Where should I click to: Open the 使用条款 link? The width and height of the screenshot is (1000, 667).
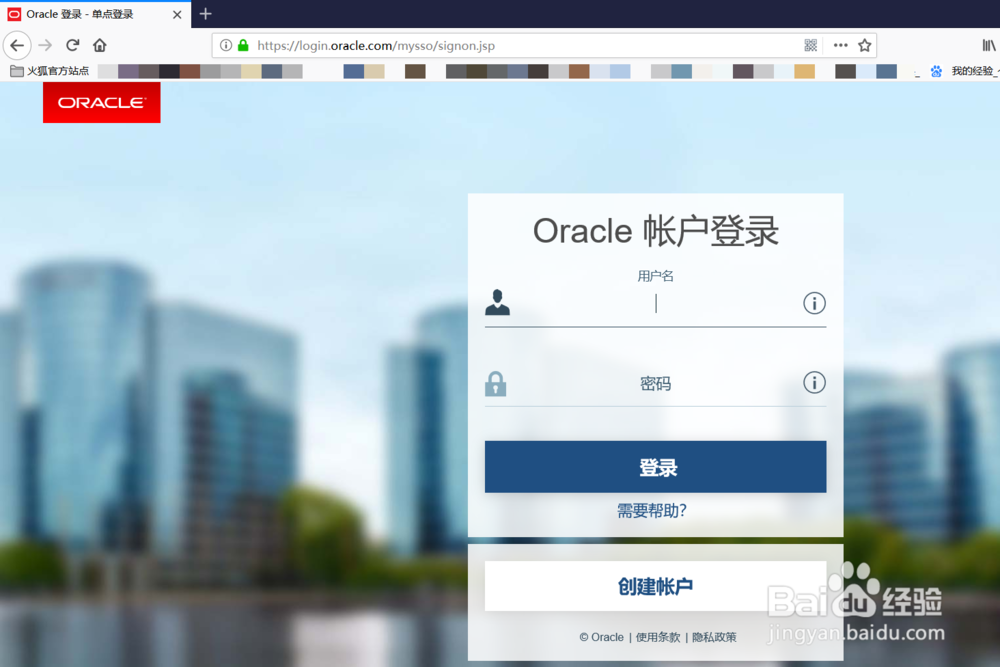658,637
